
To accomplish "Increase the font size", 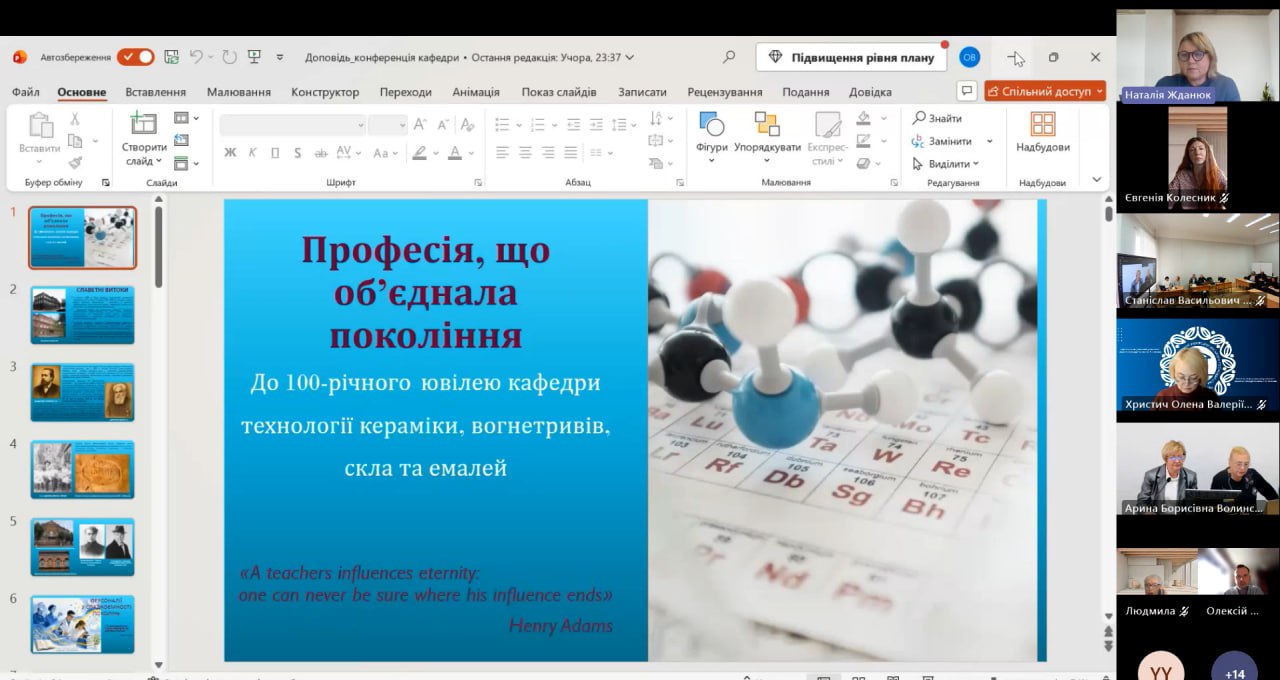I will coord(420,125).
